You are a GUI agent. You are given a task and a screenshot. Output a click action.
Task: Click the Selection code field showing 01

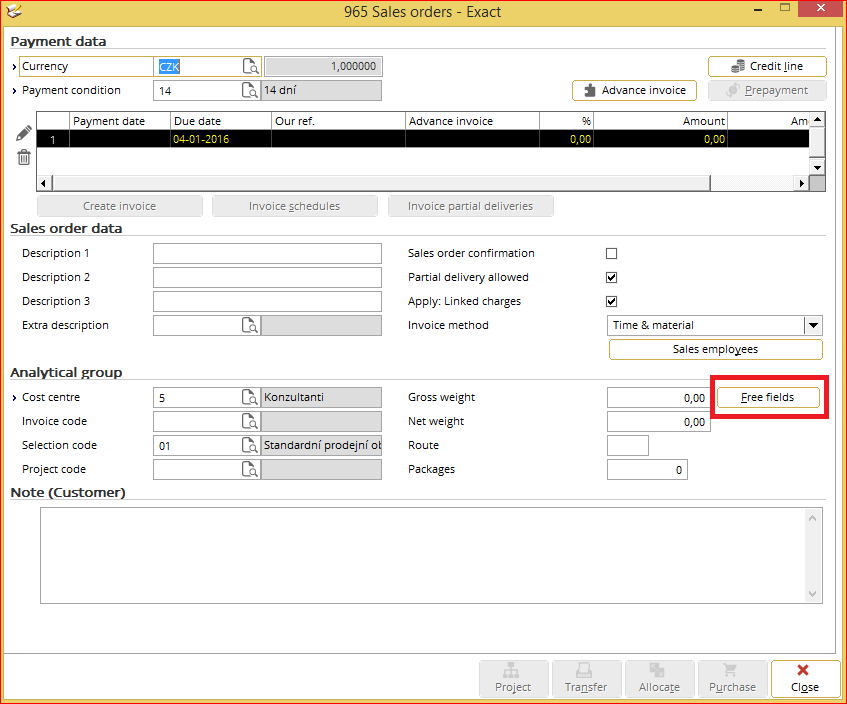pyautogui.click(x=198, y=445)
